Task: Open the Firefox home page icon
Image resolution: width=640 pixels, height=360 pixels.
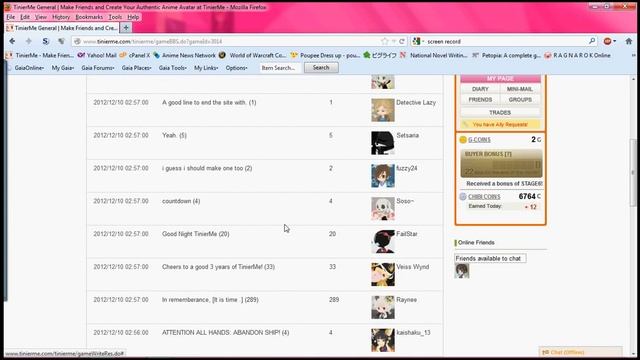Action: (629, 41)
